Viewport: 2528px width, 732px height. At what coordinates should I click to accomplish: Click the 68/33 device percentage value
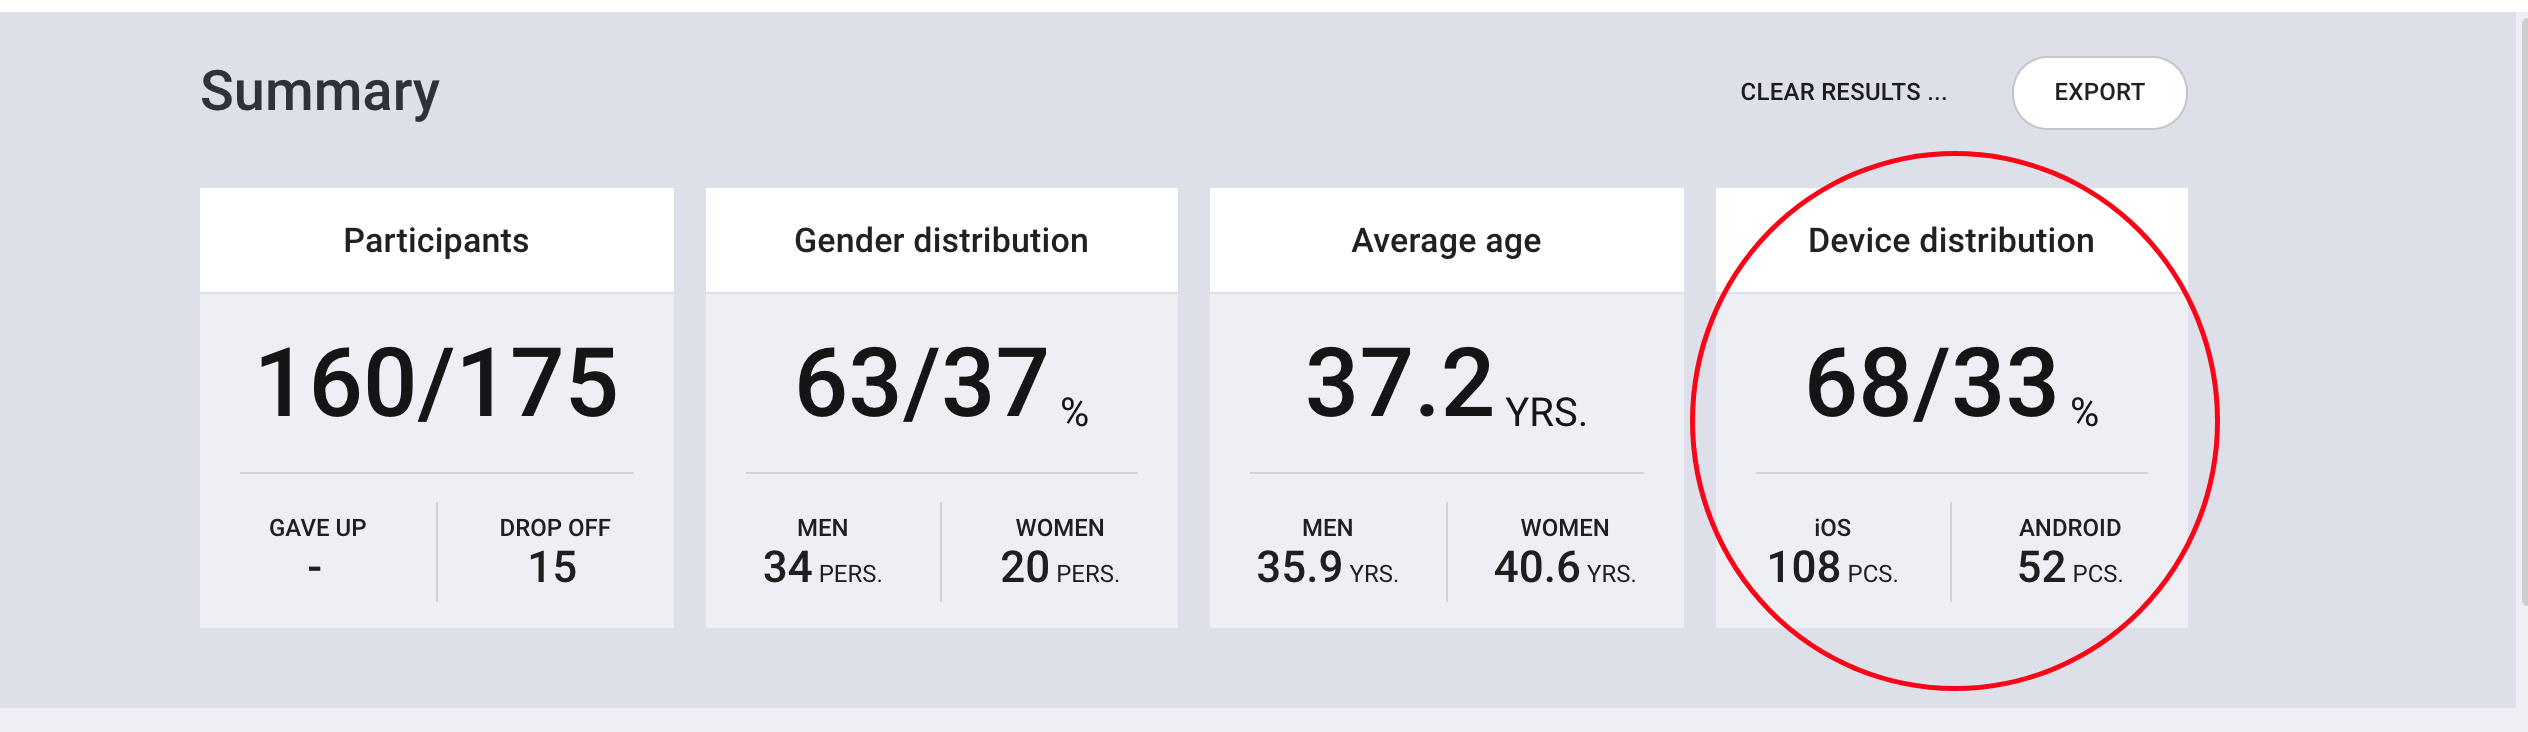pyautogui.click(x=1952, y=385)
